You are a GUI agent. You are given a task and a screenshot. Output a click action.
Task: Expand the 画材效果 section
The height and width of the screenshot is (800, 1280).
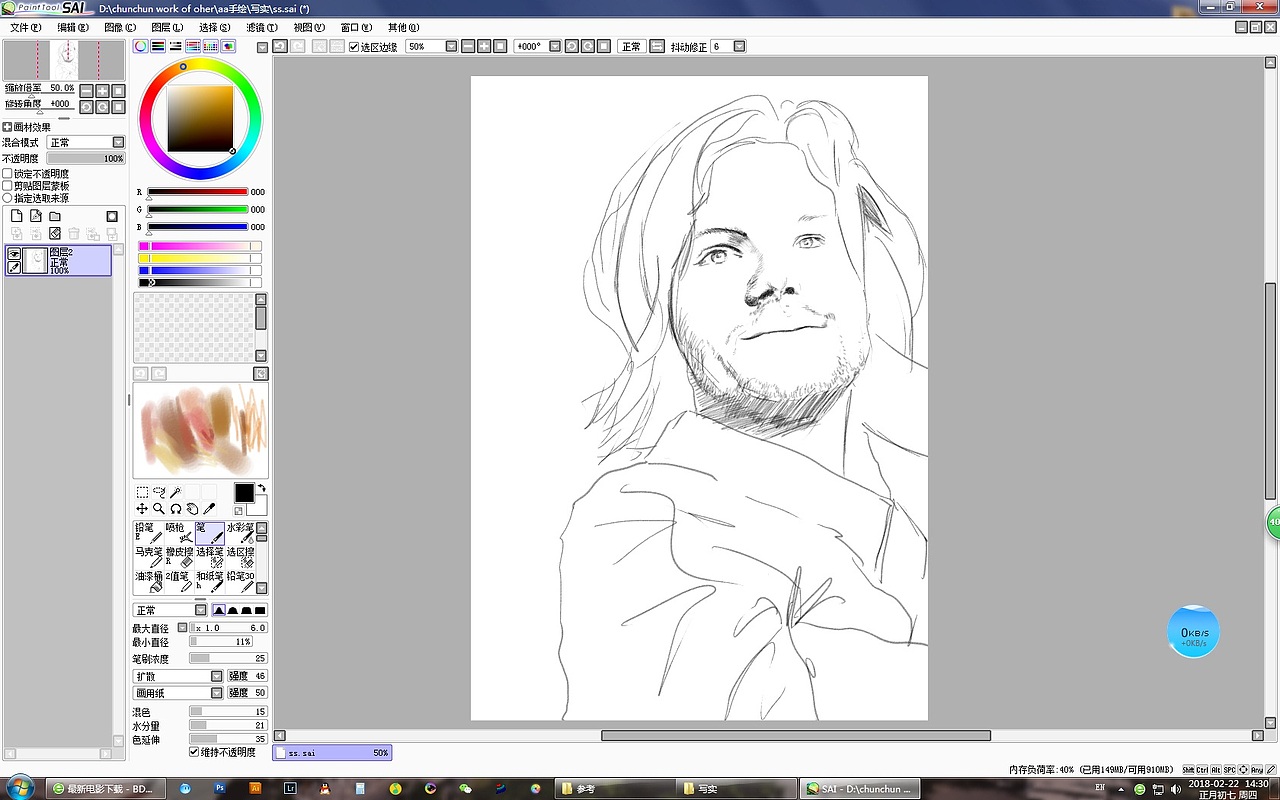[x=7, y=127]
